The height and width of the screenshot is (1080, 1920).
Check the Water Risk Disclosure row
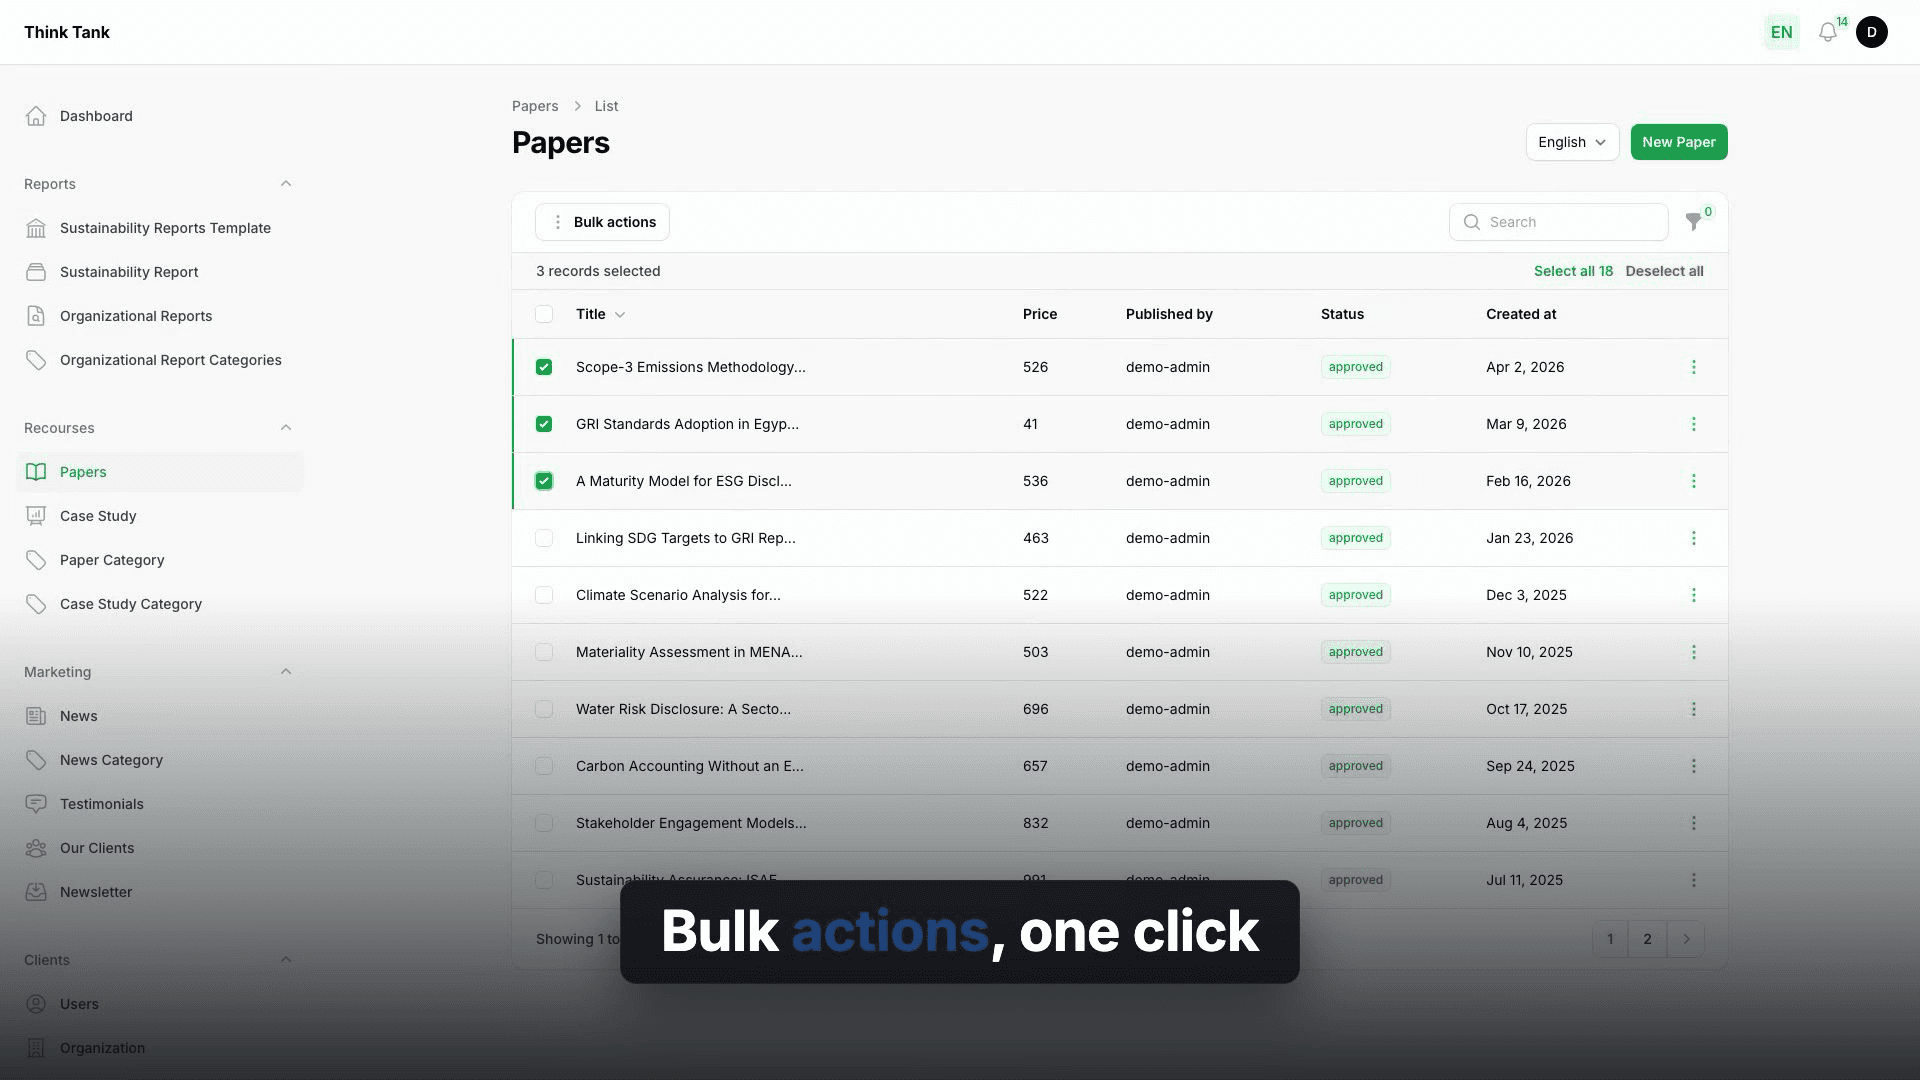tap(544, 709)
